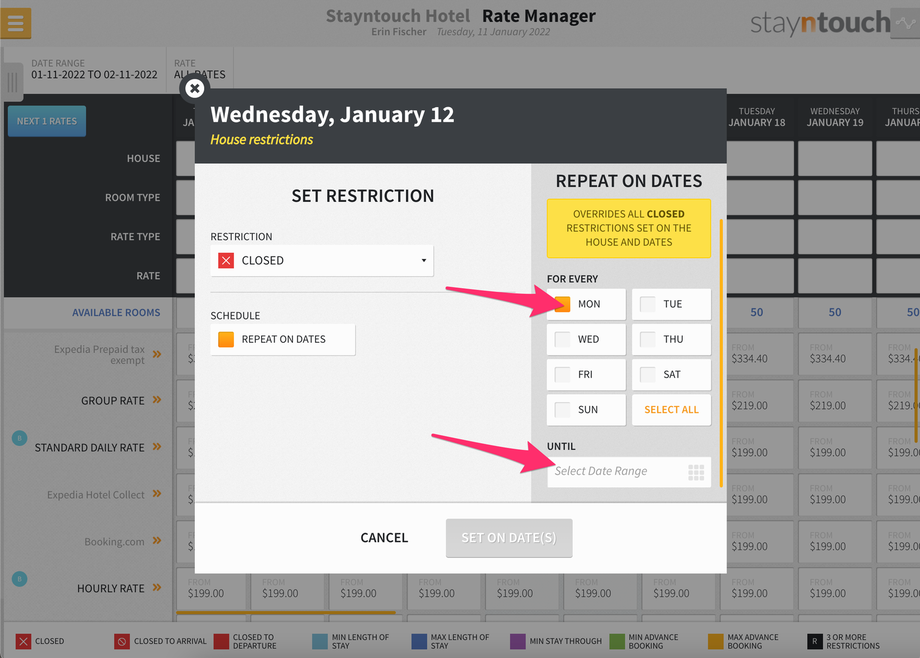The image size is (920, 658).
Task: Expand Expedia Hotel Collect row chevron
Action: pyautogui.click(x=157, y=494)
